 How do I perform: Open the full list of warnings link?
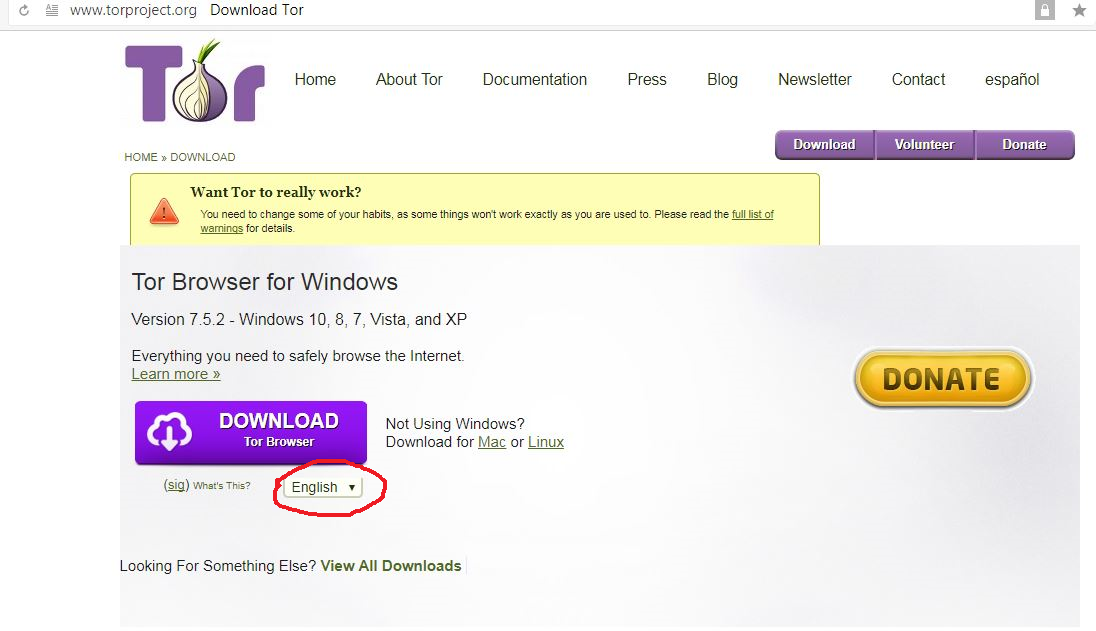[x=752, y=213]
